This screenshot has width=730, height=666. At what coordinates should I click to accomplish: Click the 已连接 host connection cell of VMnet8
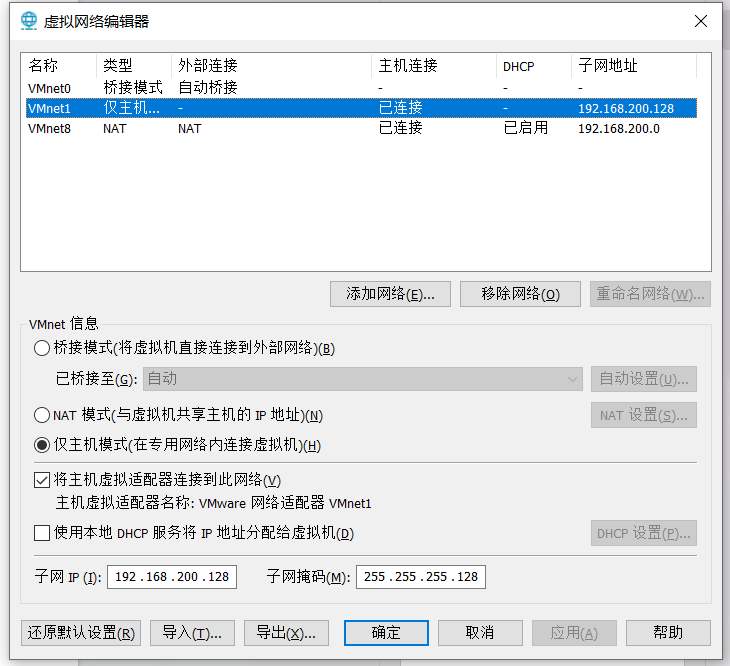point(400,128)
